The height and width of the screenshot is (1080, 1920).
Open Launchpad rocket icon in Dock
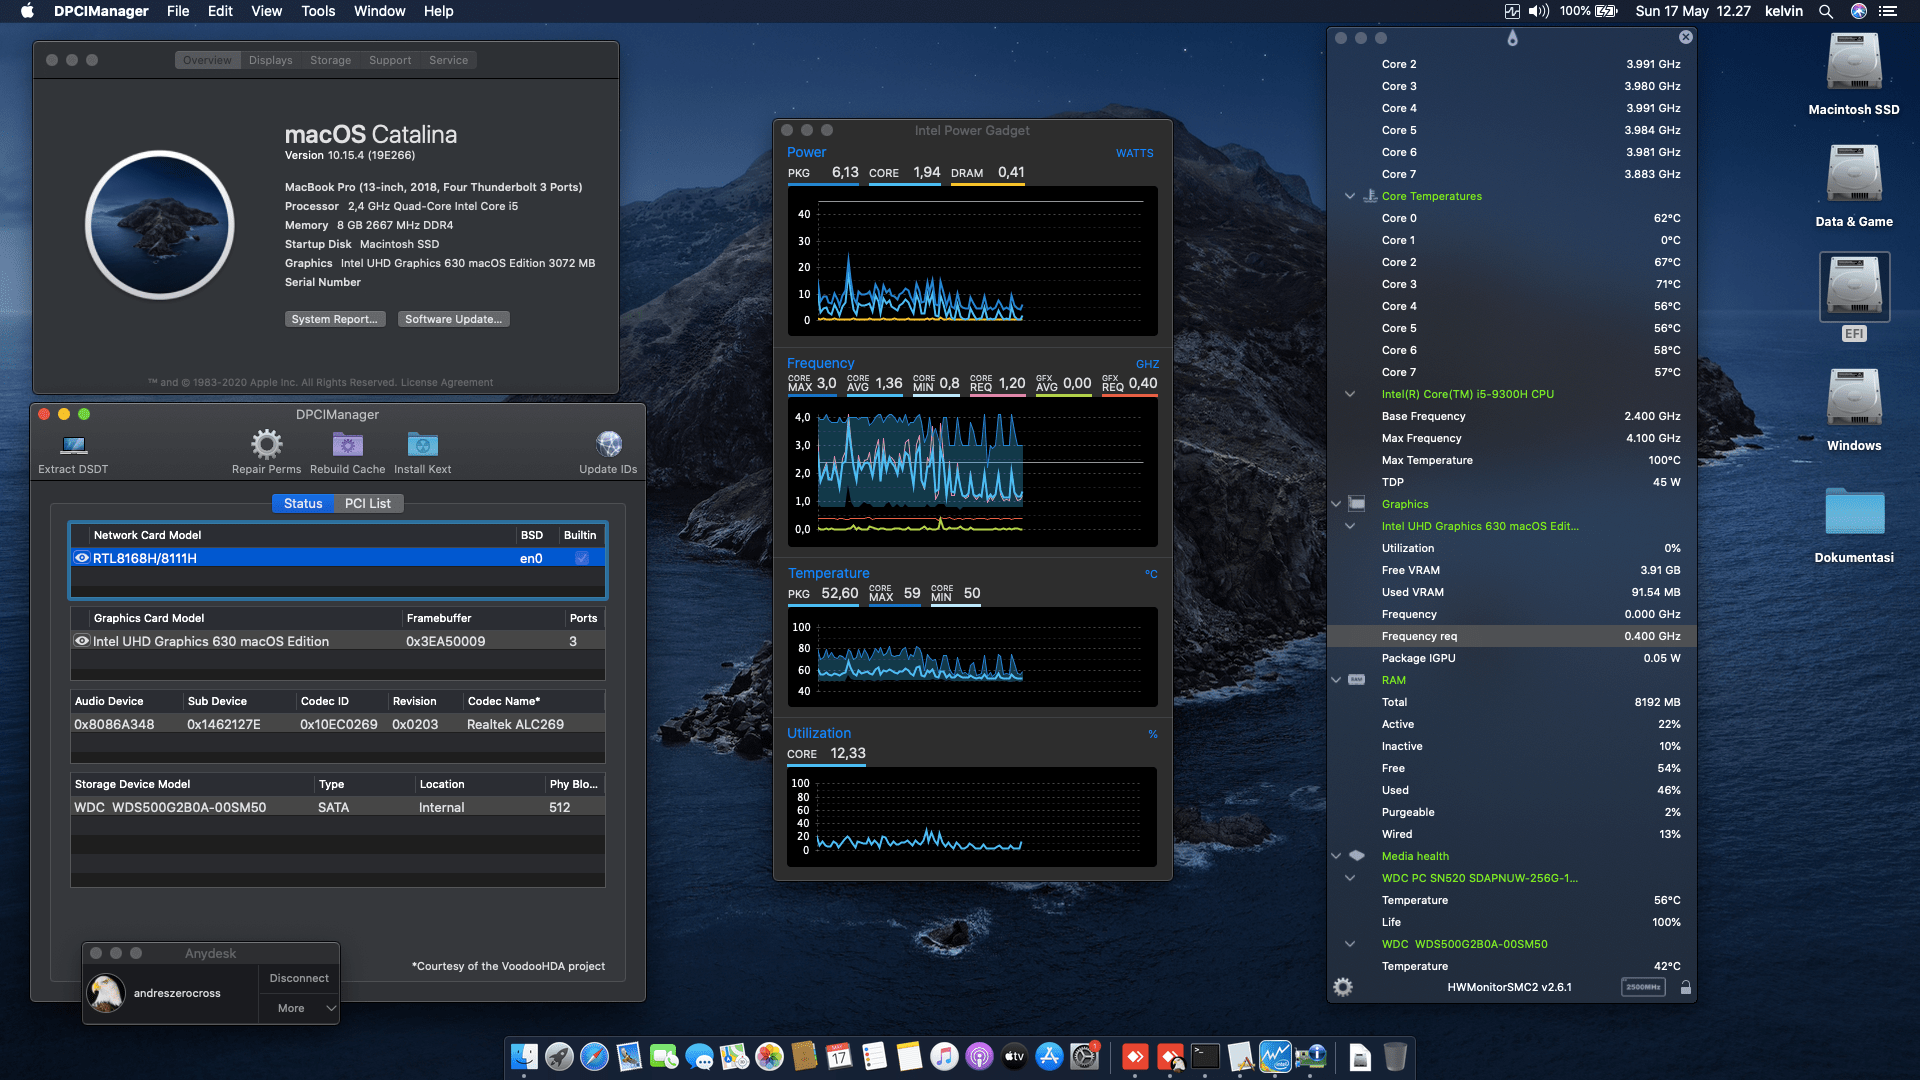tap(559, 1056)
